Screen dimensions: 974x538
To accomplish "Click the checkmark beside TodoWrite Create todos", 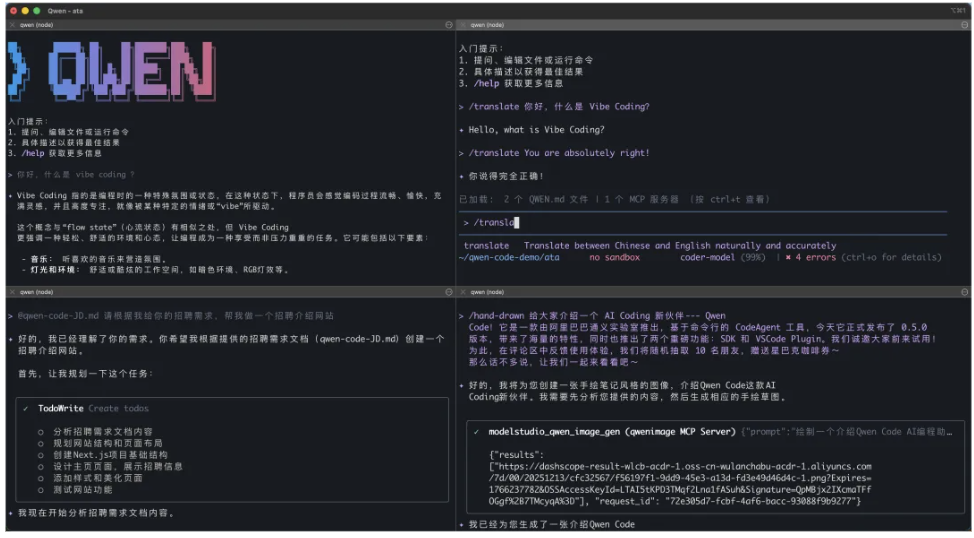I will tap(26, 408).
